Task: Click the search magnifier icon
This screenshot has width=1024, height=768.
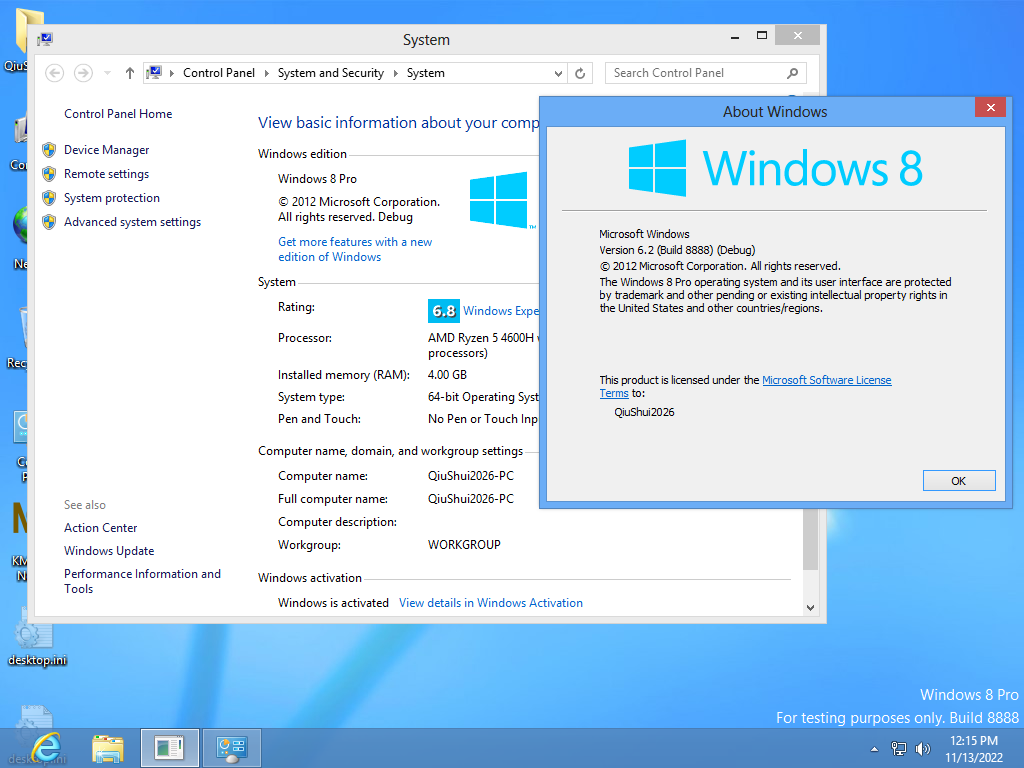Action: (x=793, y=73)
